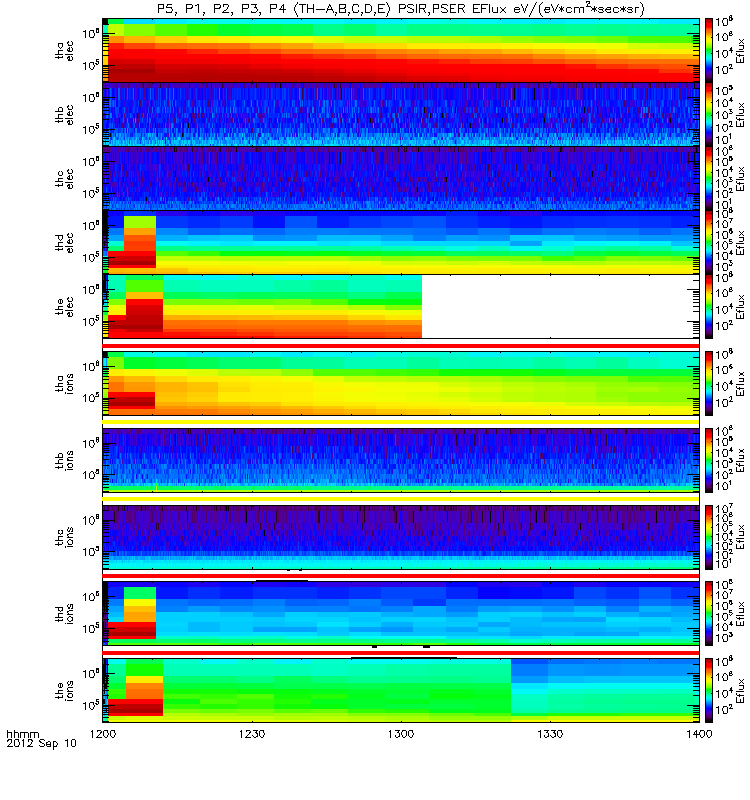750x800 pixels.
Task: Select the 'thb ions' panel label
Action: click(65, 460)
